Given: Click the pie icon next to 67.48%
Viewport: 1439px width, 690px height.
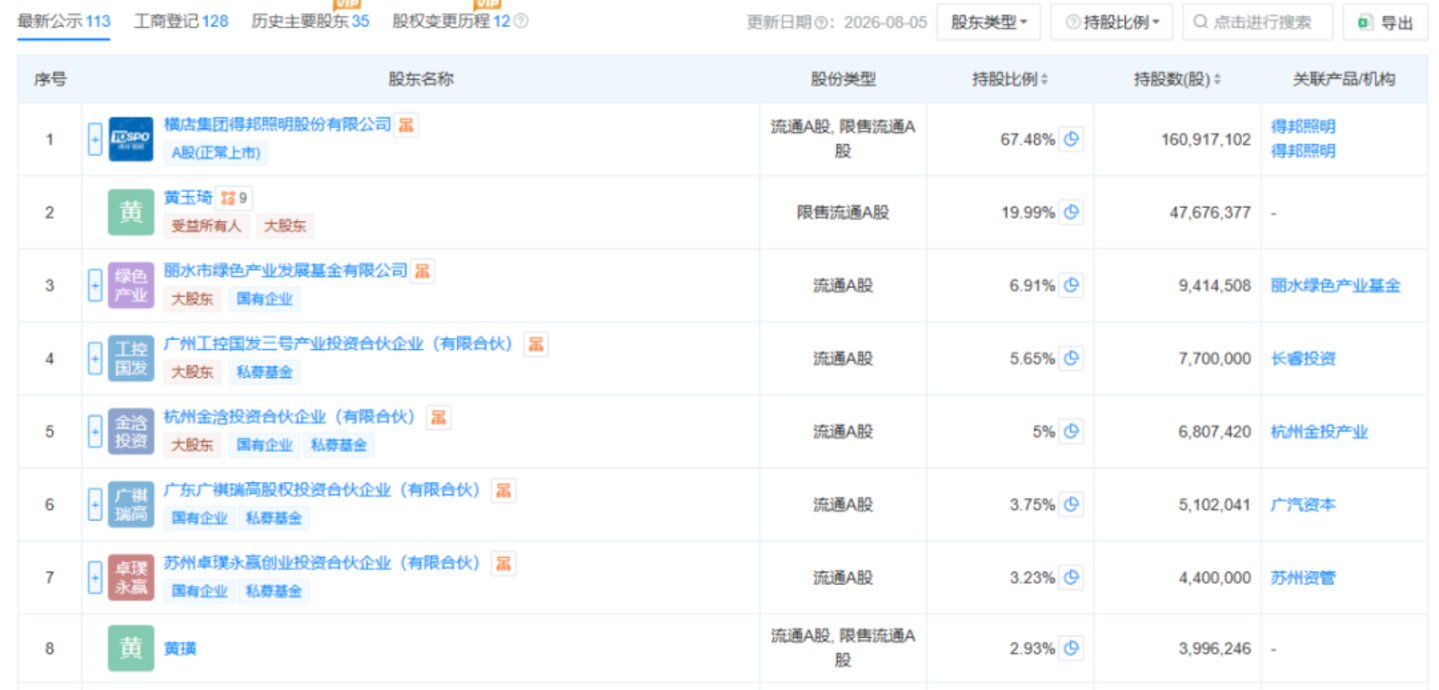Looking at the screenshot, I should (x=1071, y=139).
